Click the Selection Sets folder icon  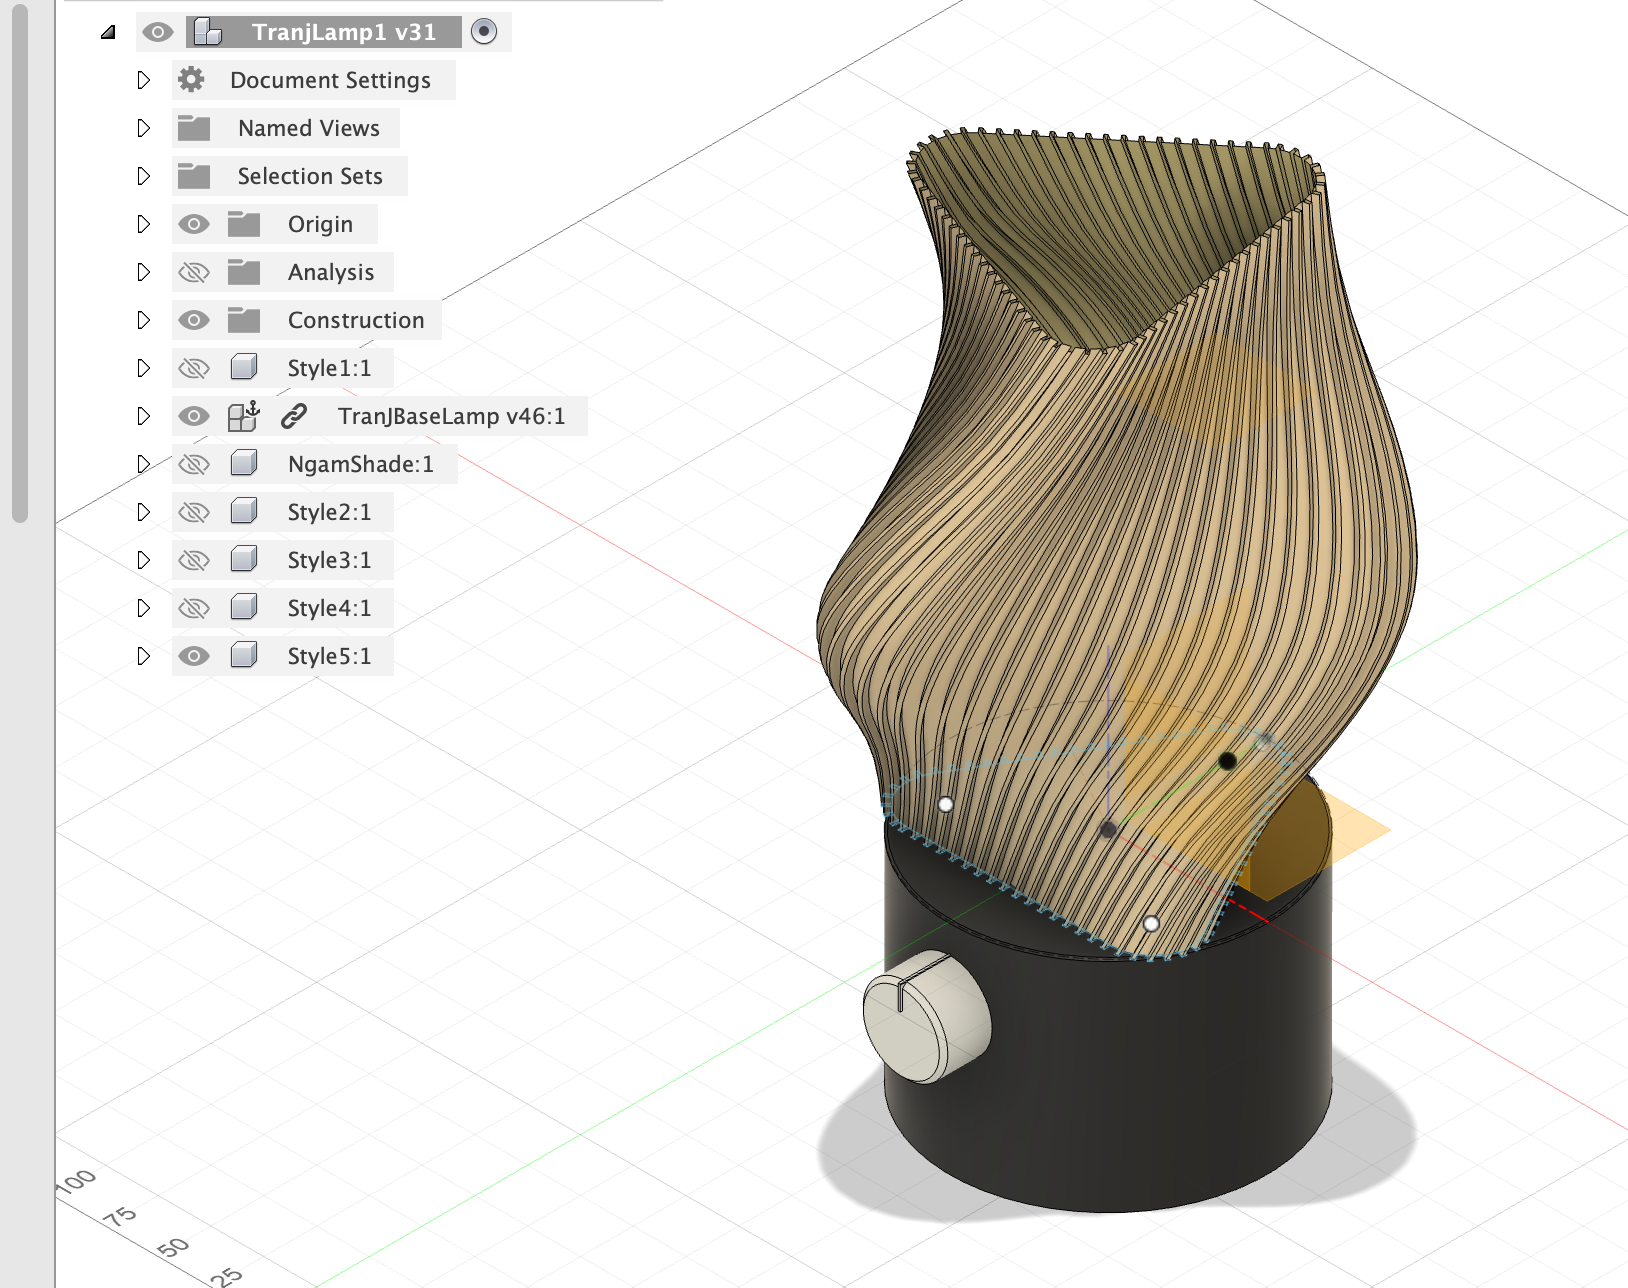[193, 176]
